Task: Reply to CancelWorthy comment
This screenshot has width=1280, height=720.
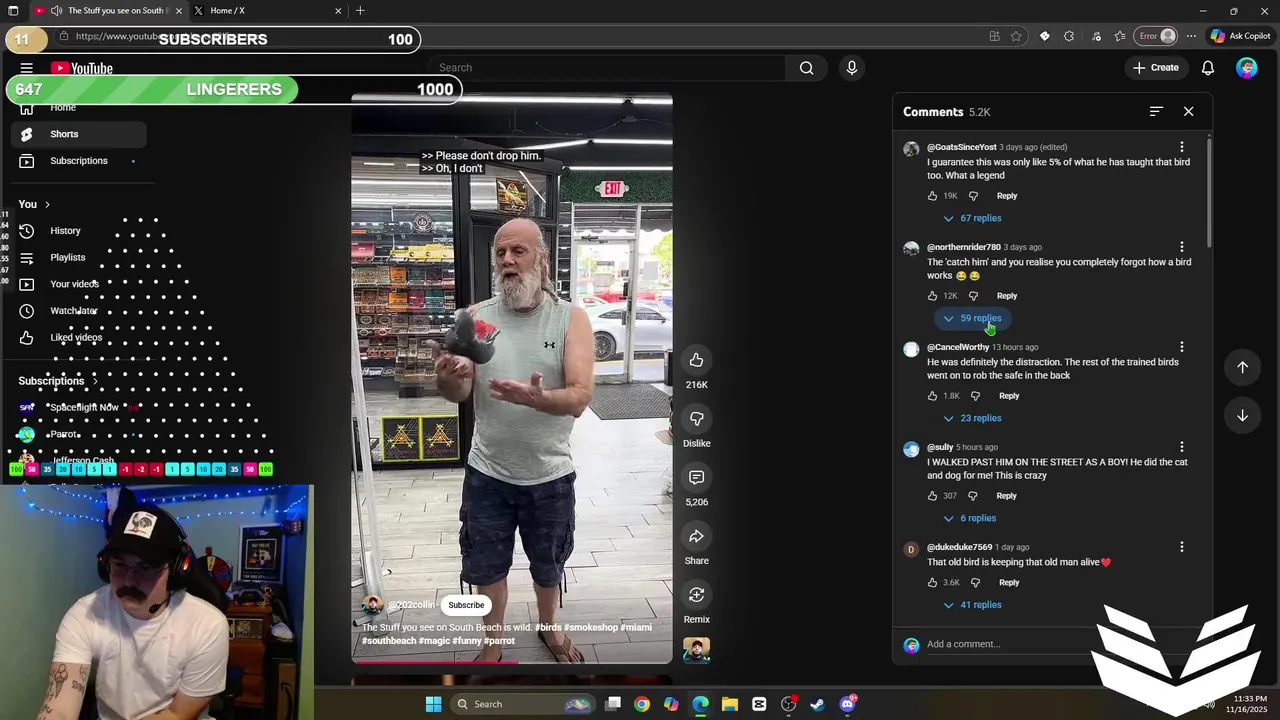Action: coord(1009,396)
